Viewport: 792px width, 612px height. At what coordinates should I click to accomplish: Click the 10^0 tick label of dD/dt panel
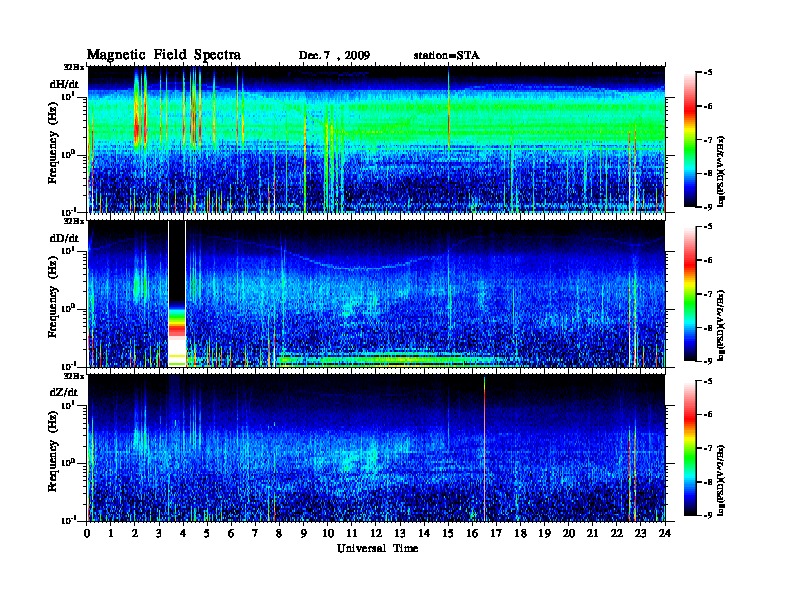68,308
